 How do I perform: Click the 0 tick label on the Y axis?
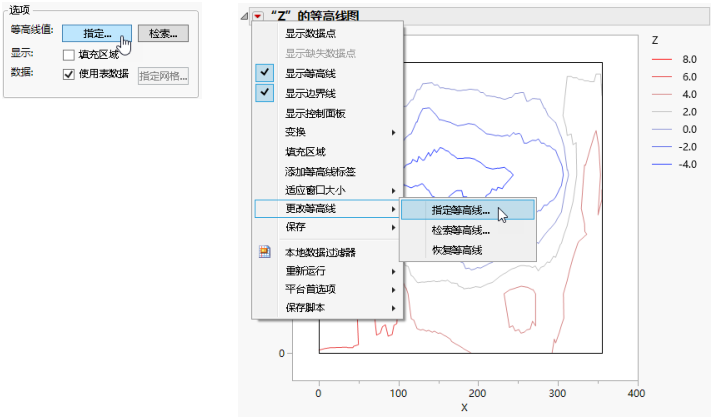(x=282, y=353)
